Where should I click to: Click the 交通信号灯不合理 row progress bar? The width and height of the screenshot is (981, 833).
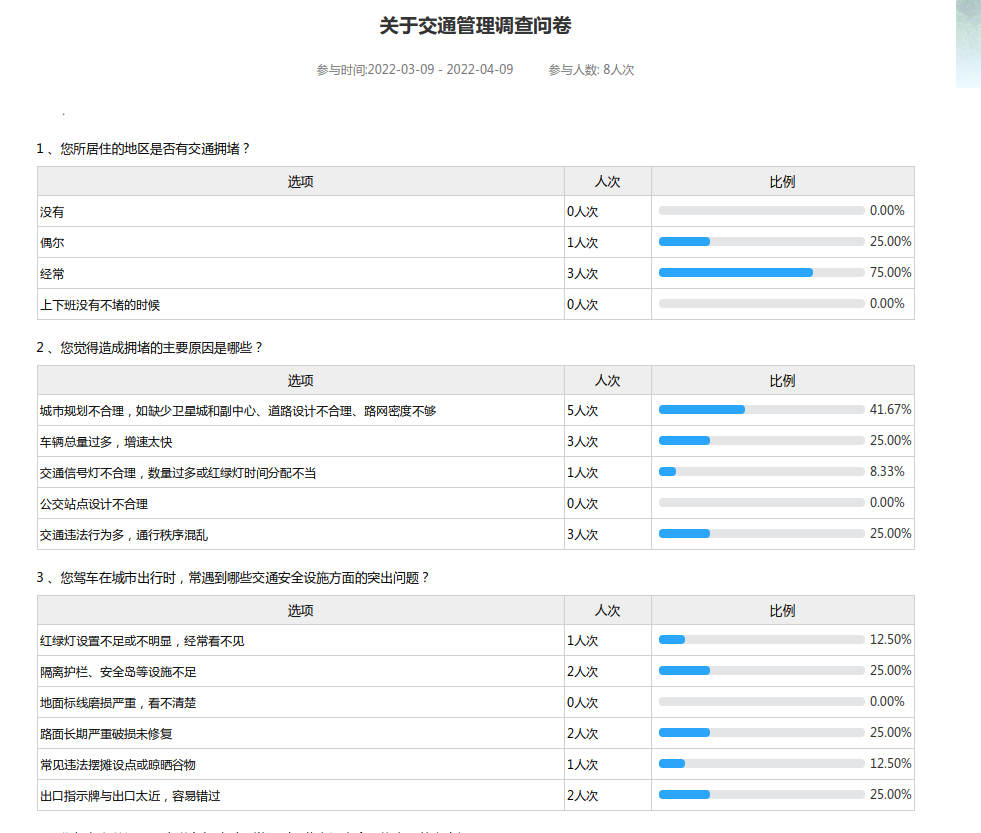pos(761,472)
